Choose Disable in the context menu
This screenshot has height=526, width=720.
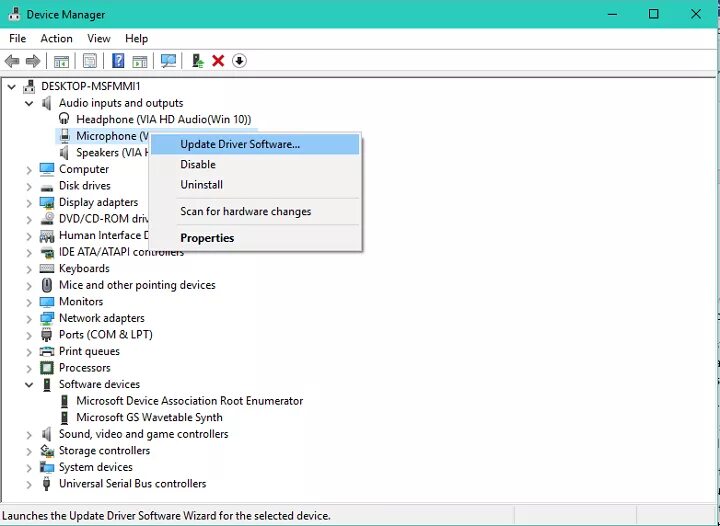255,164
